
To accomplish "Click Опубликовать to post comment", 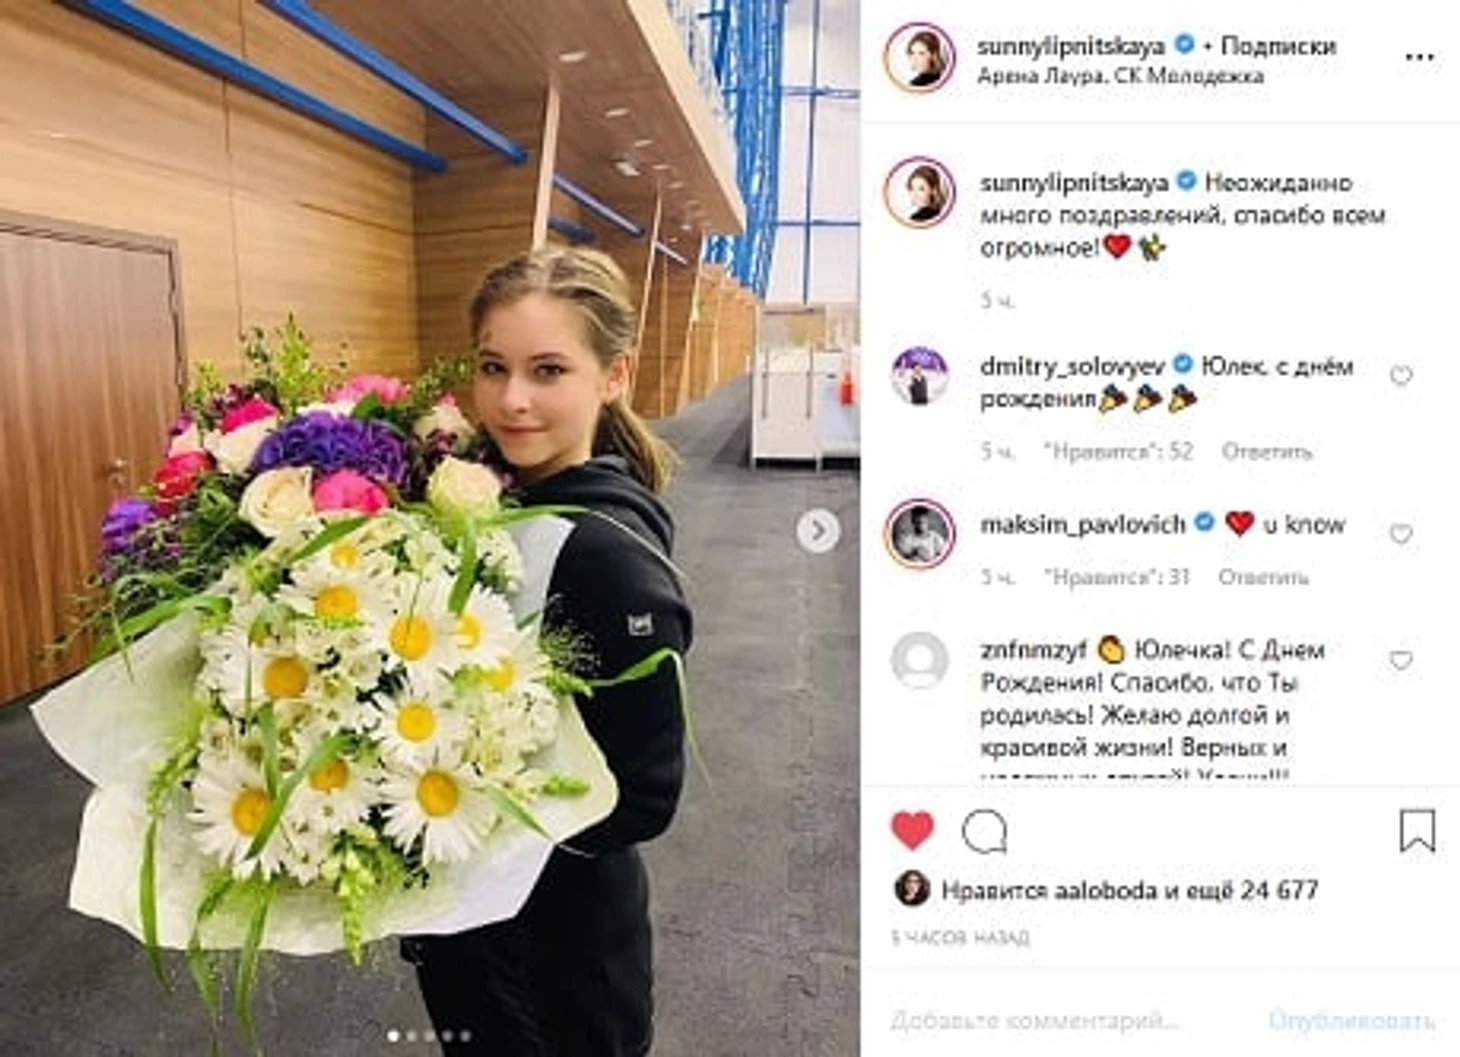I will [1352, 1021].
